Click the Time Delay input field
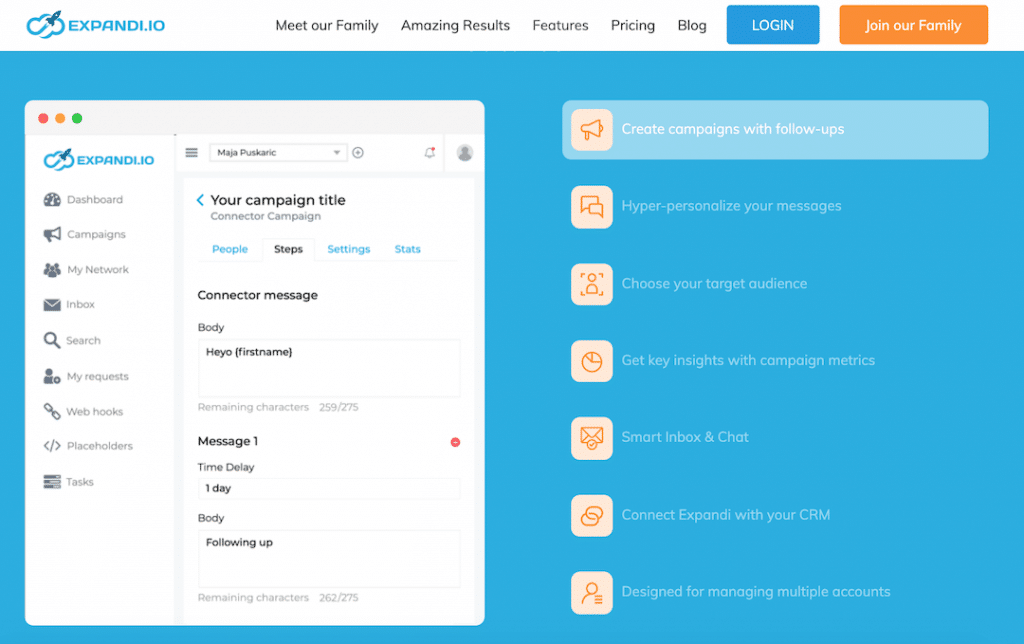The height and width of the screenshot is (644, 1024). (328, 489)
